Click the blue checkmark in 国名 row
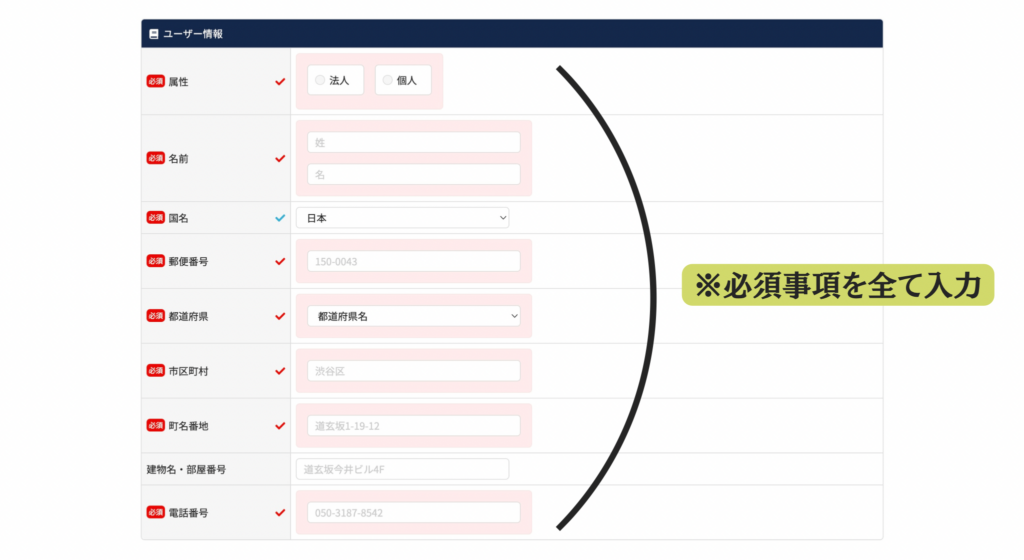Screen dimensions: 1024x560 click(x=280, y=218)
